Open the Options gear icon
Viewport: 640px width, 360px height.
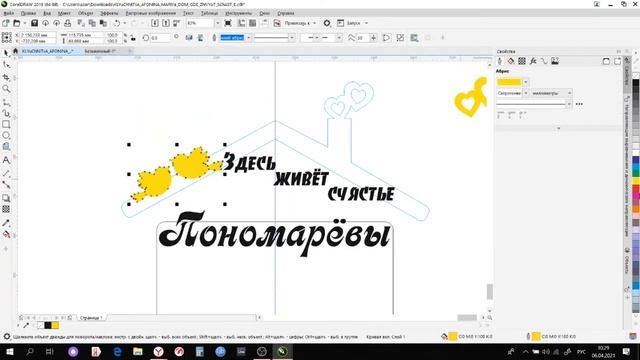pyautogui.click(x=327, y=23)
